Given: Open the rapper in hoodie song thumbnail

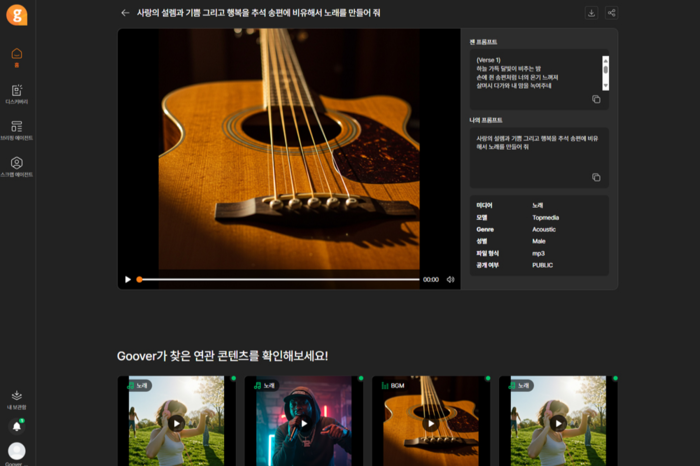Looking at the screenshot, I should click(304, 422).
